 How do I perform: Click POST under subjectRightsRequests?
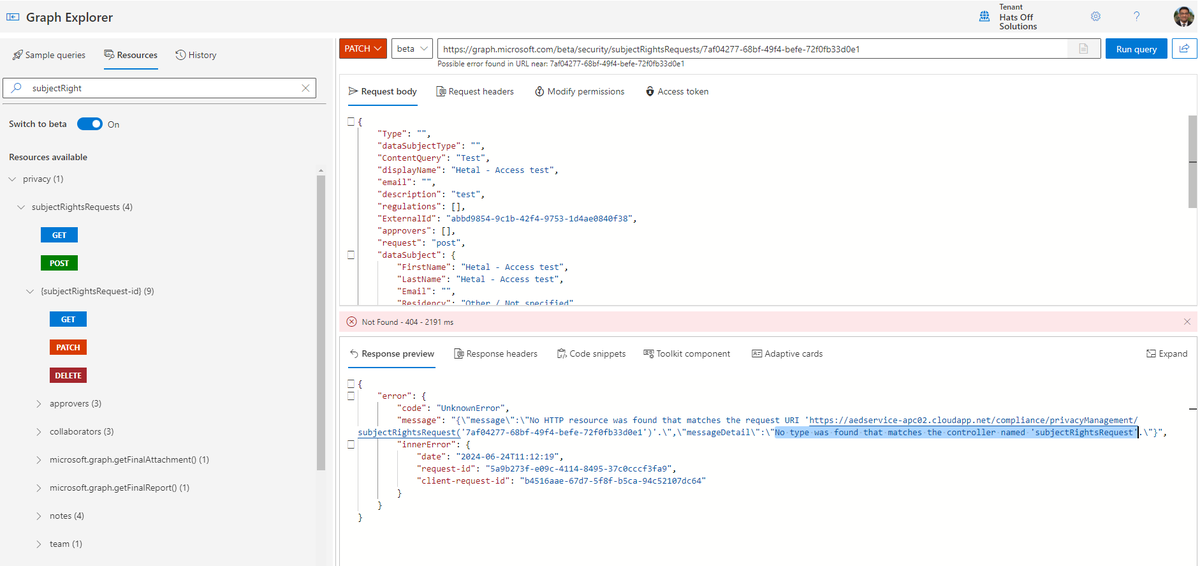[x=59, y=263]
